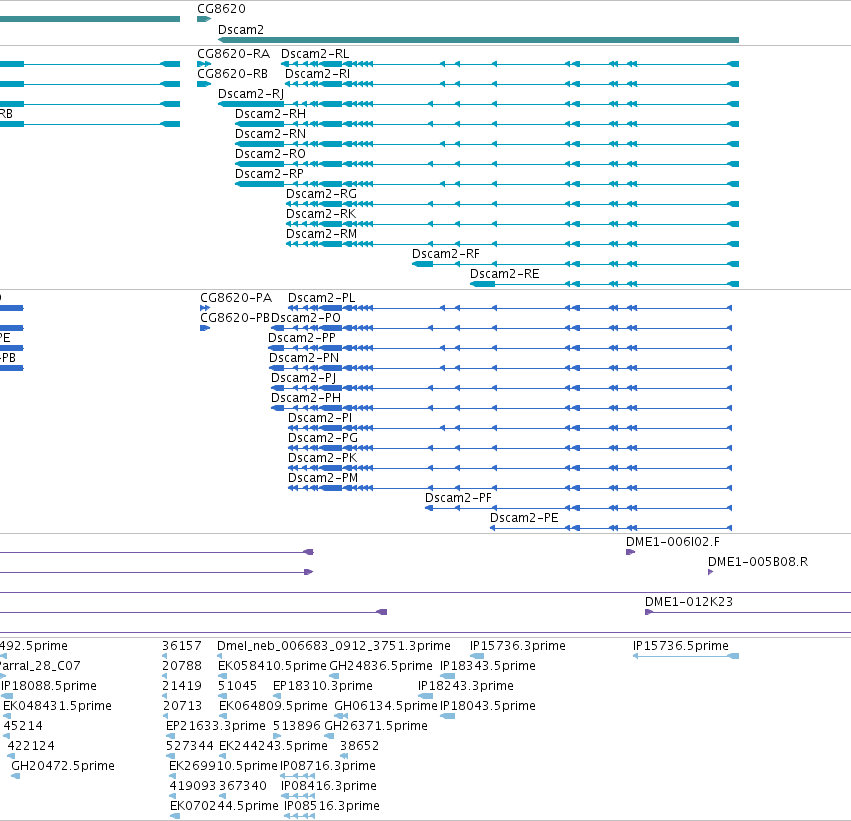Select the EK269910.5prime EST label
The width and height of the screenshot is (851, 821).
tap(223, 767)
